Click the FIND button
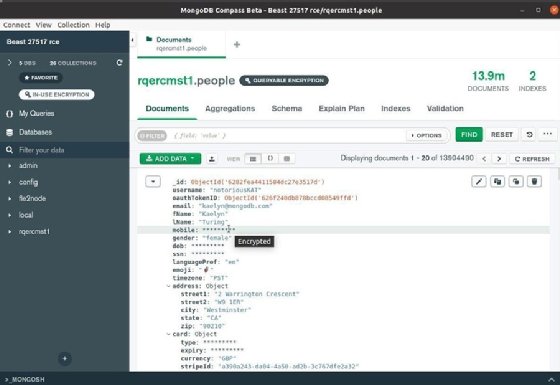The image size is (560, 385). pos(469,135)
